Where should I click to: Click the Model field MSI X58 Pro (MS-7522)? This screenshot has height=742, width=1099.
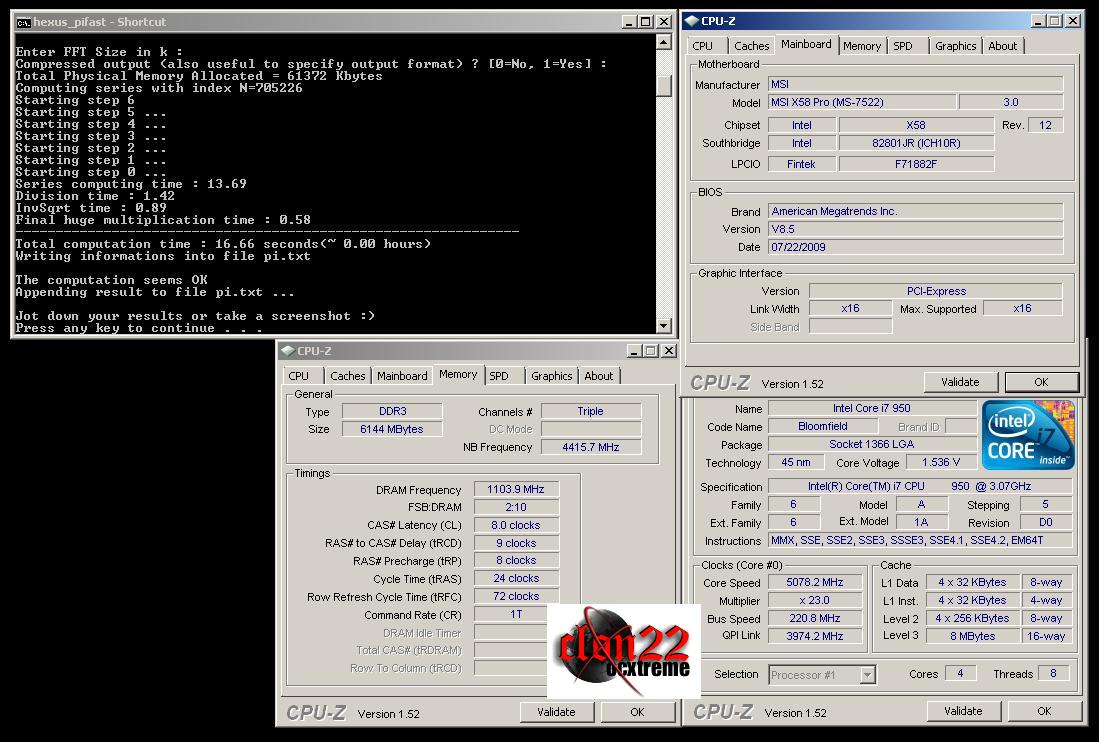click(x=861, y=102)
